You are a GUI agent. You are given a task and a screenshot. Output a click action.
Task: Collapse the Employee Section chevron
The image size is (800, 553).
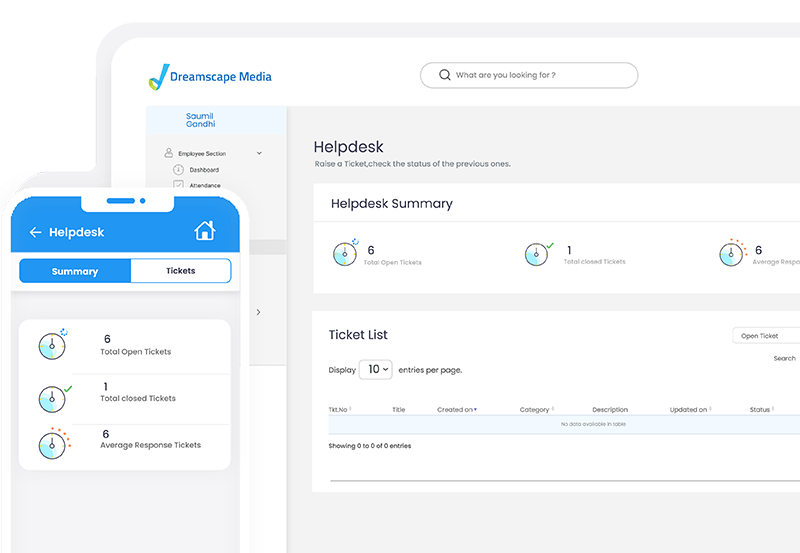point(259,153)
